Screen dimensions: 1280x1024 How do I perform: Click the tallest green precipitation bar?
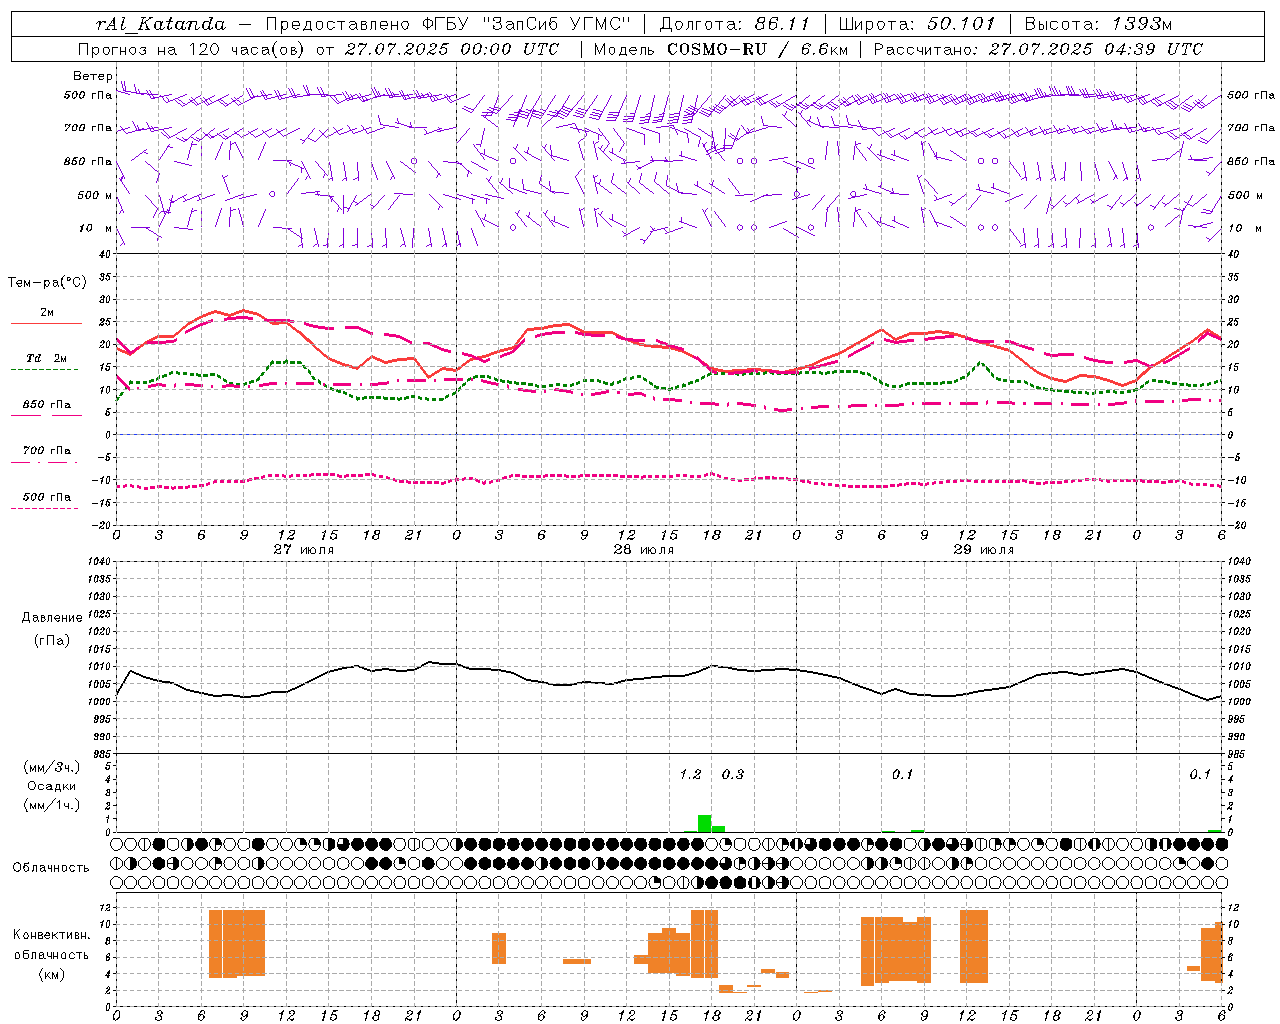(704, 824)
